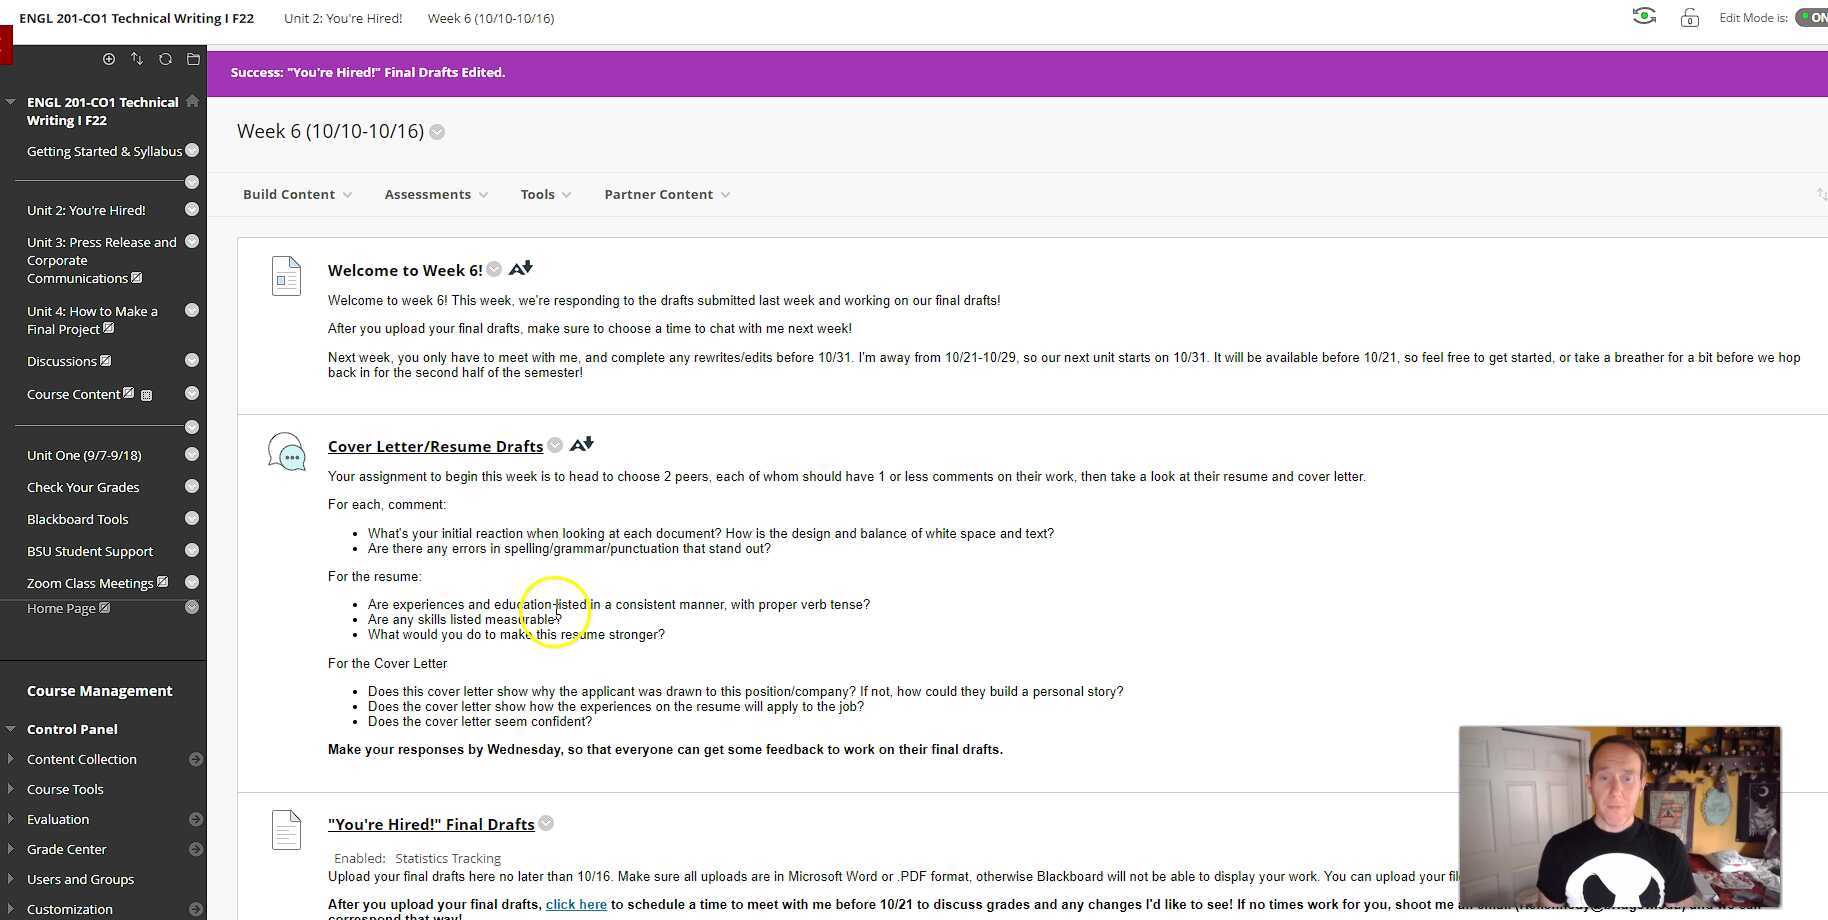Open Unit 4 Final Project menu options

[192, 310]
